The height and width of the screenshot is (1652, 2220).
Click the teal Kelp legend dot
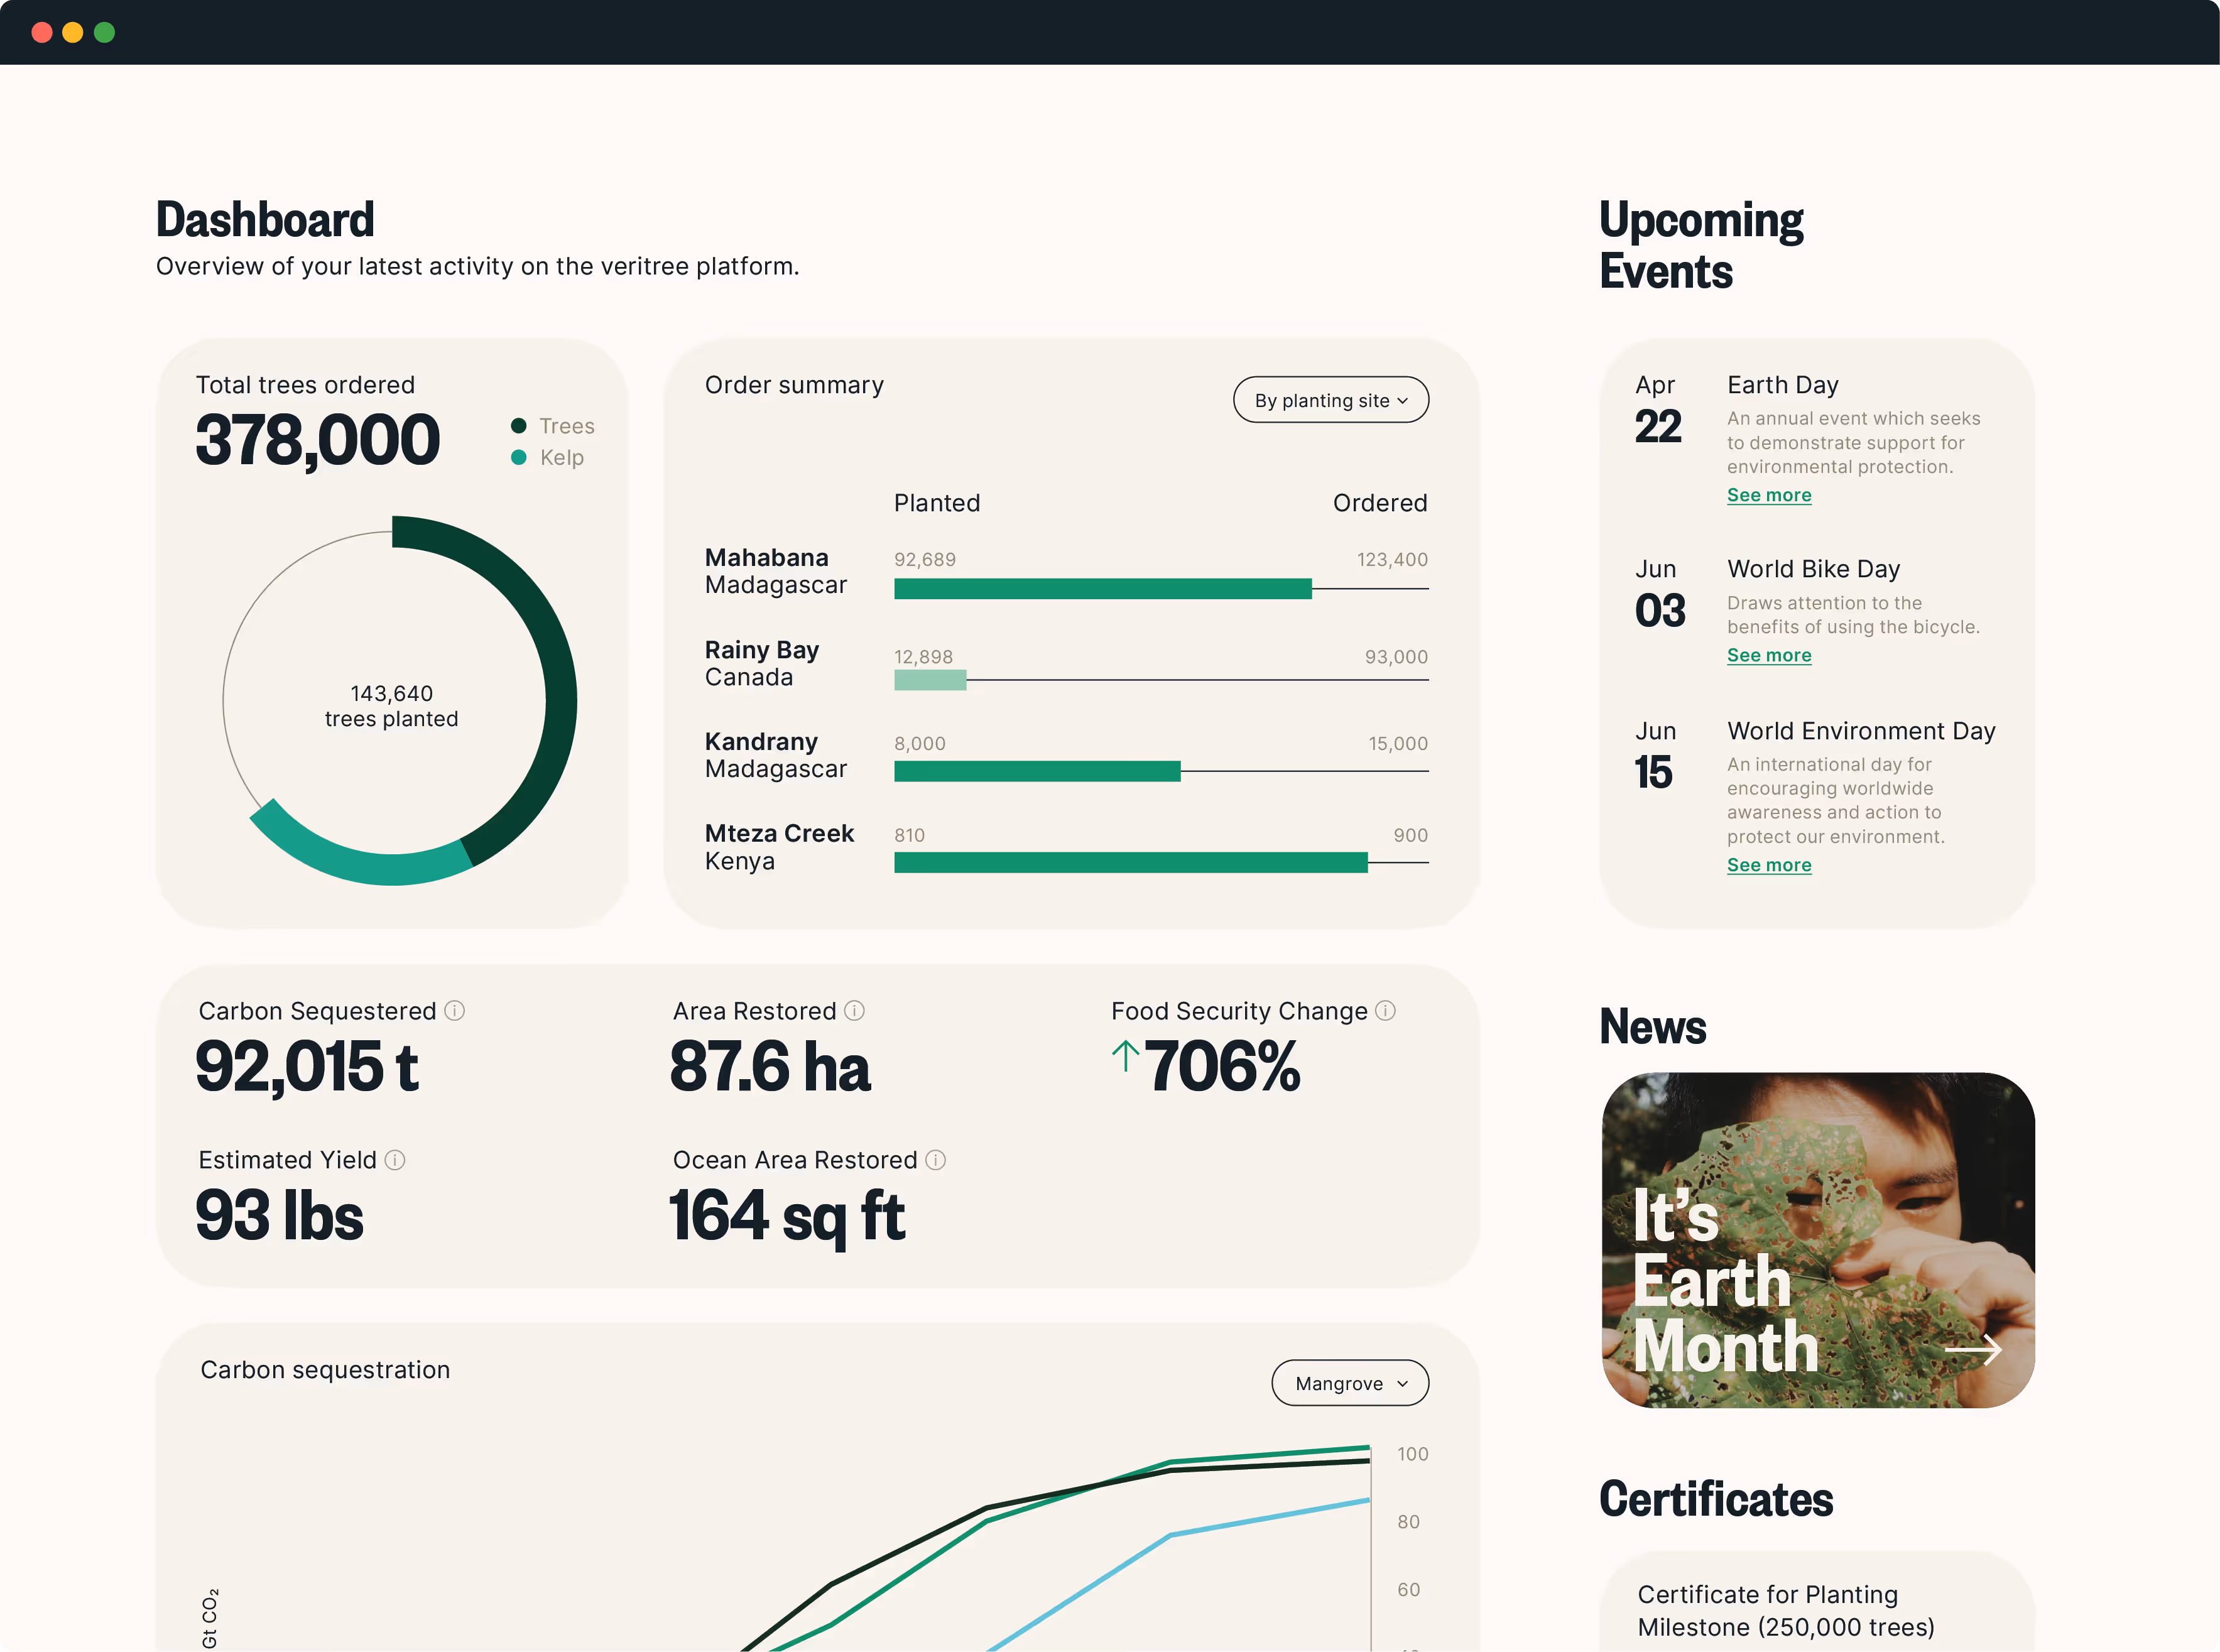pos(518,457)
